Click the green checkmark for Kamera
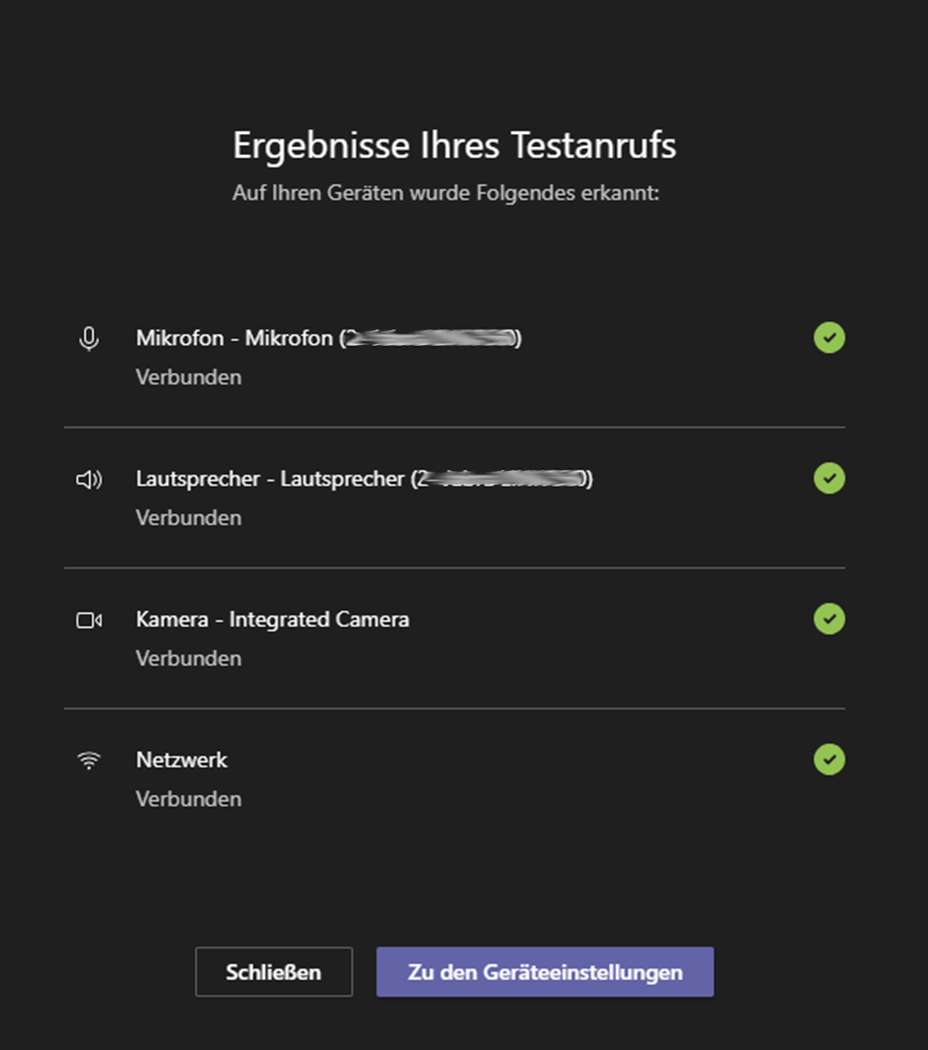 [829, 619]
